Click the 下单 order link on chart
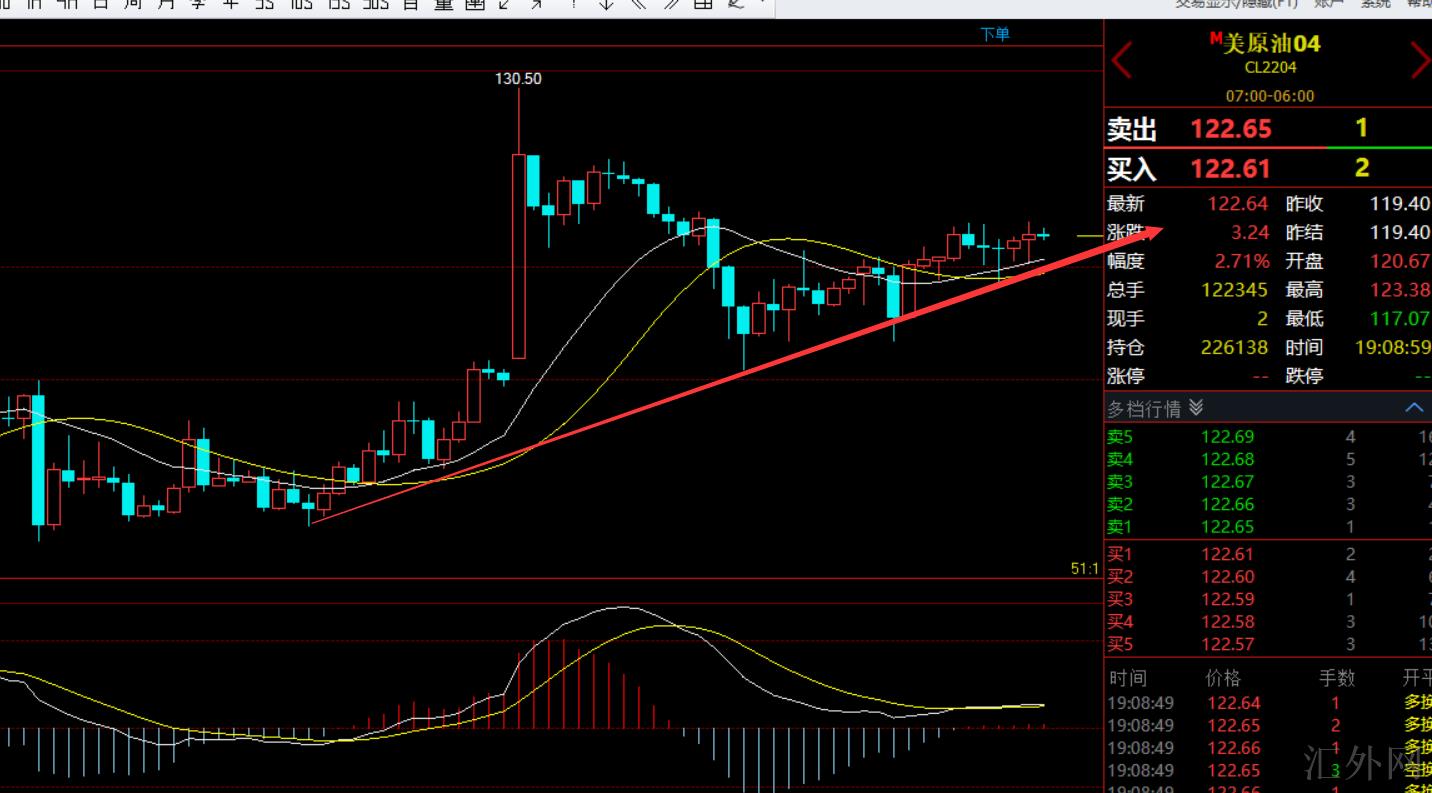Viewport: 1432px width, 793px height. [x=994, y=34]
